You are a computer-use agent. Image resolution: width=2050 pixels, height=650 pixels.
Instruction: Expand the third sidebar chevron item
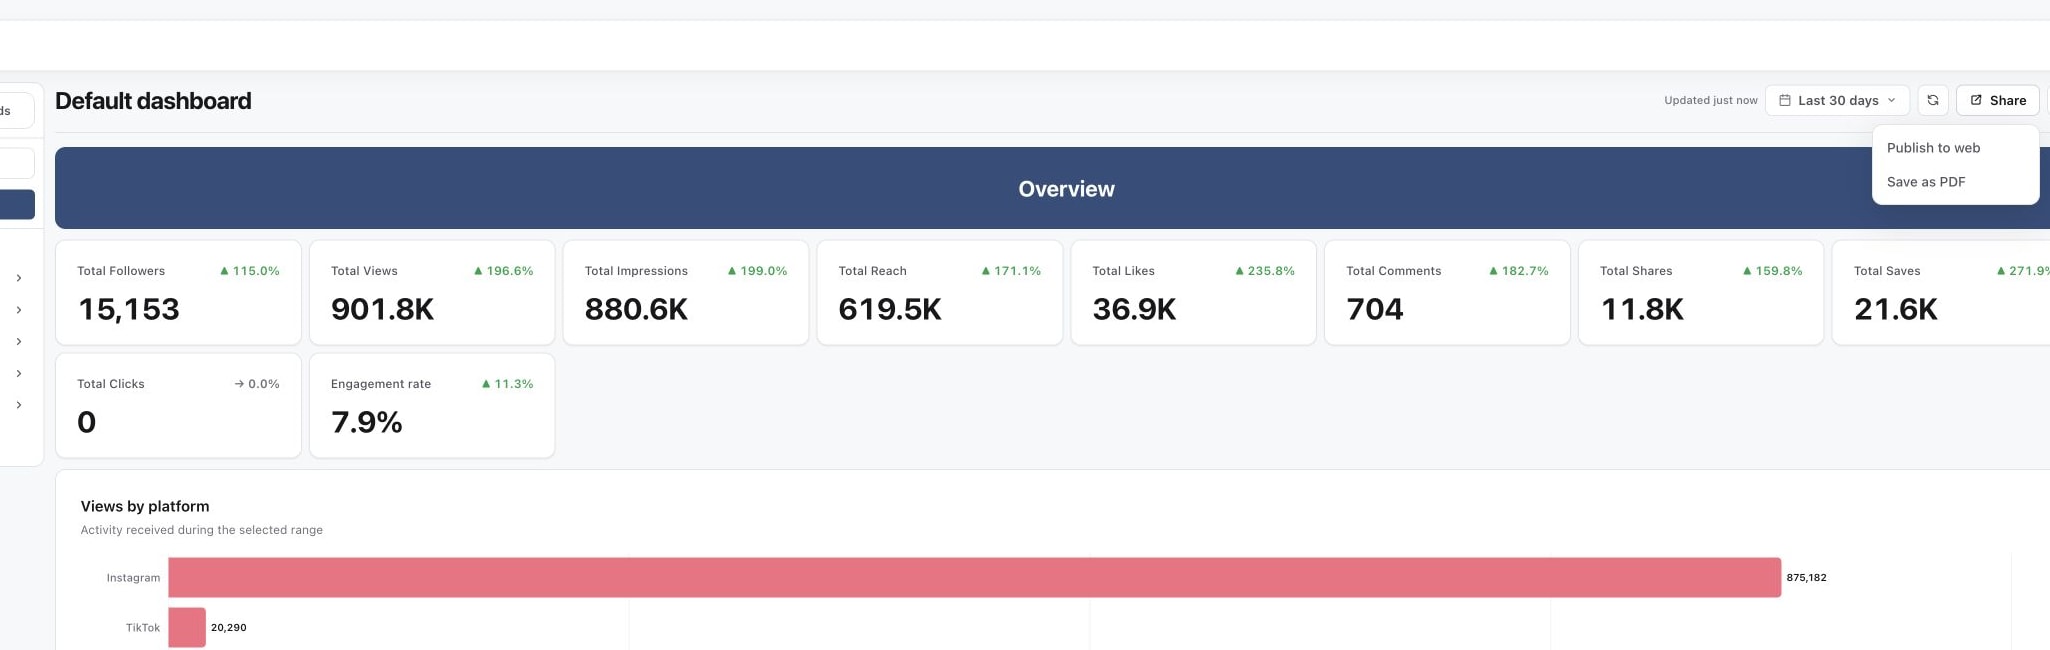[19, 342]
